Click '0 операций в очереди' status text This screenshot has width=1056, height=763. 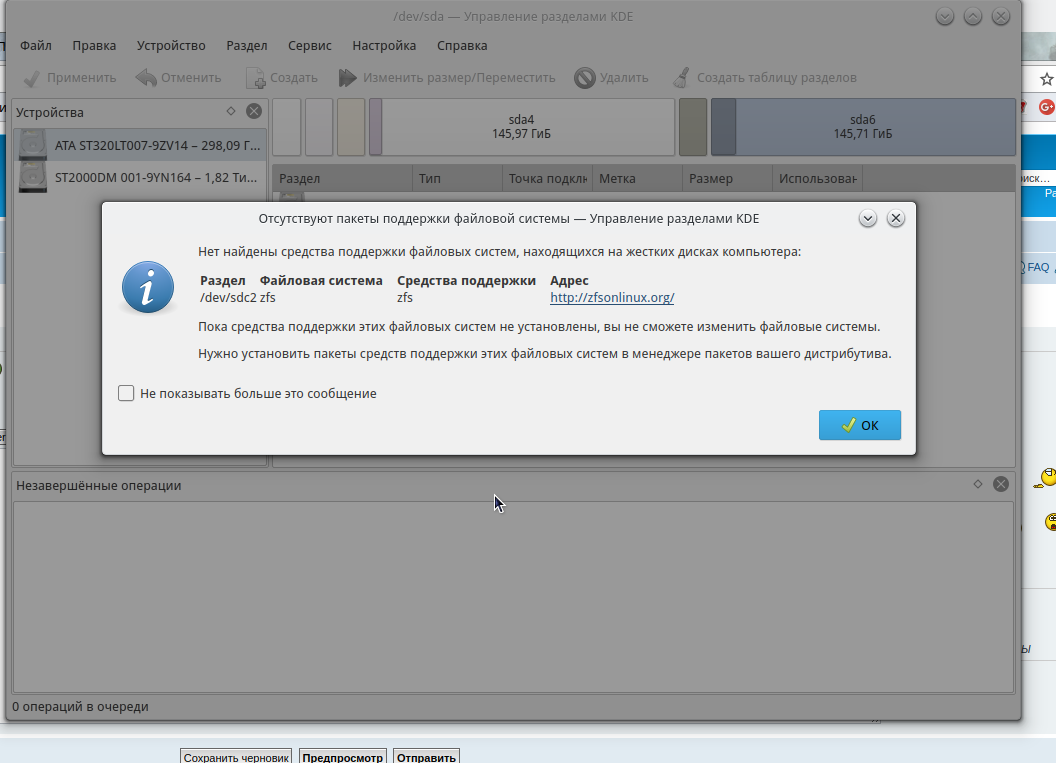click(80, 706)
